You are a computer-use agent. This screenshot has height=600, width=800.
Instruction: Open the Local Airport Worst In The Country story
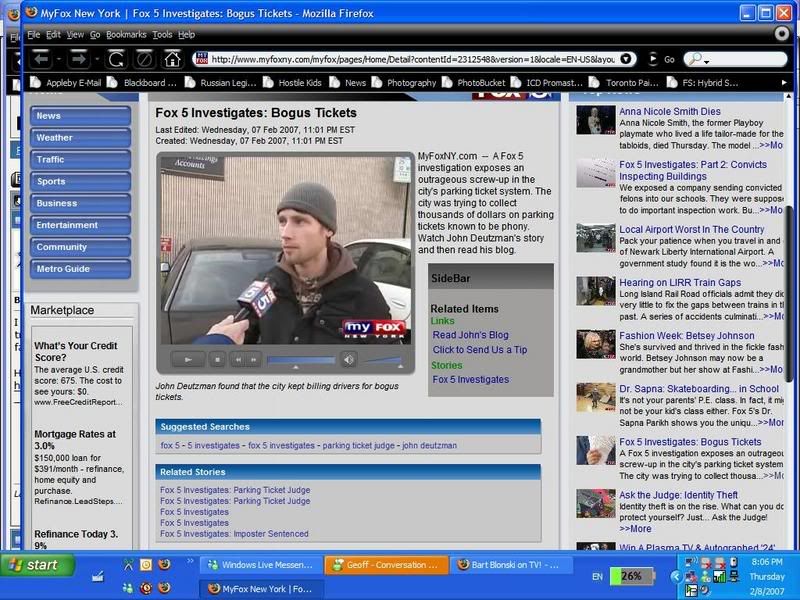tap(691, 230)
